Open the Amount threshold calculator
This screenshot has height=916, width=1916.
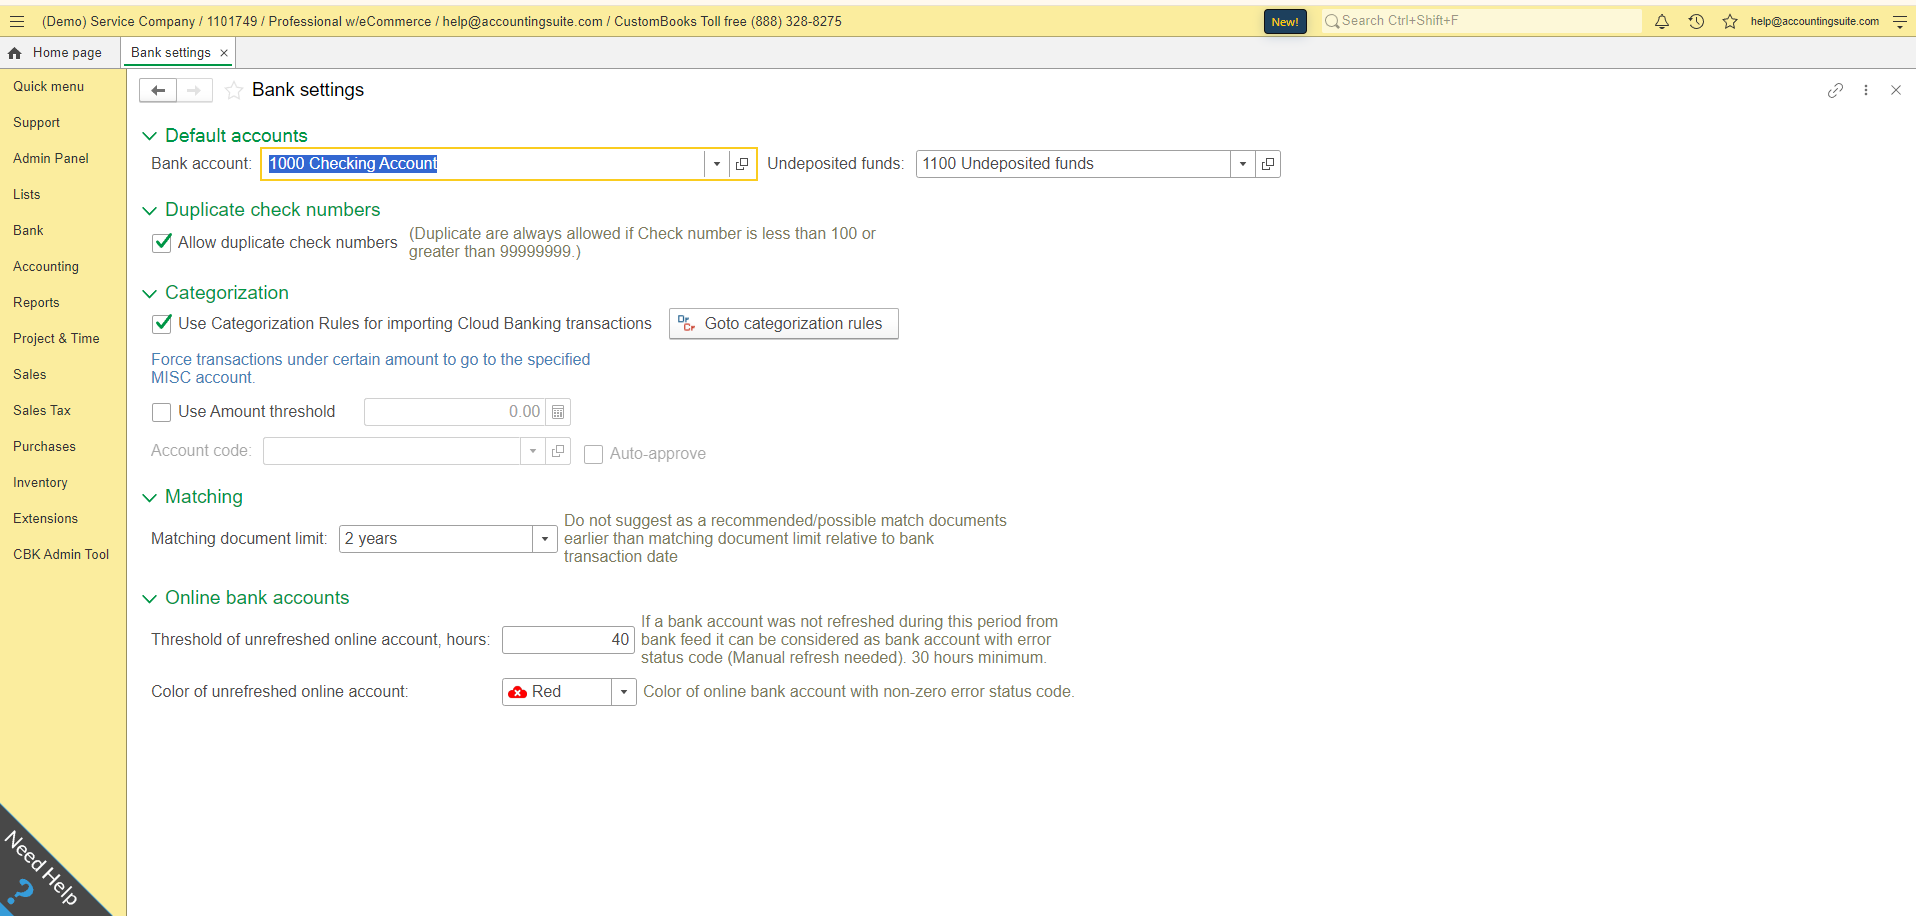(558, 412)
